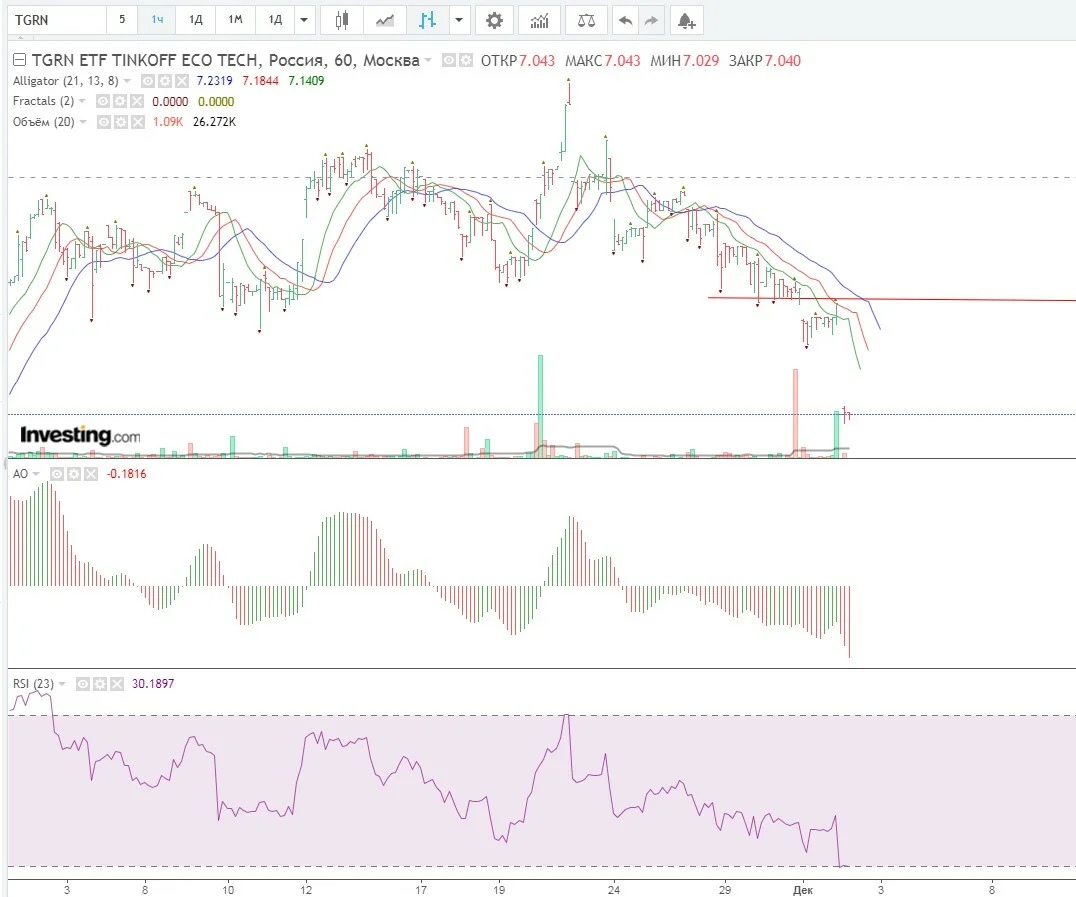Hide the Объём volume indicator
This screenshot has width=1076, height=897.
(104, 122)
